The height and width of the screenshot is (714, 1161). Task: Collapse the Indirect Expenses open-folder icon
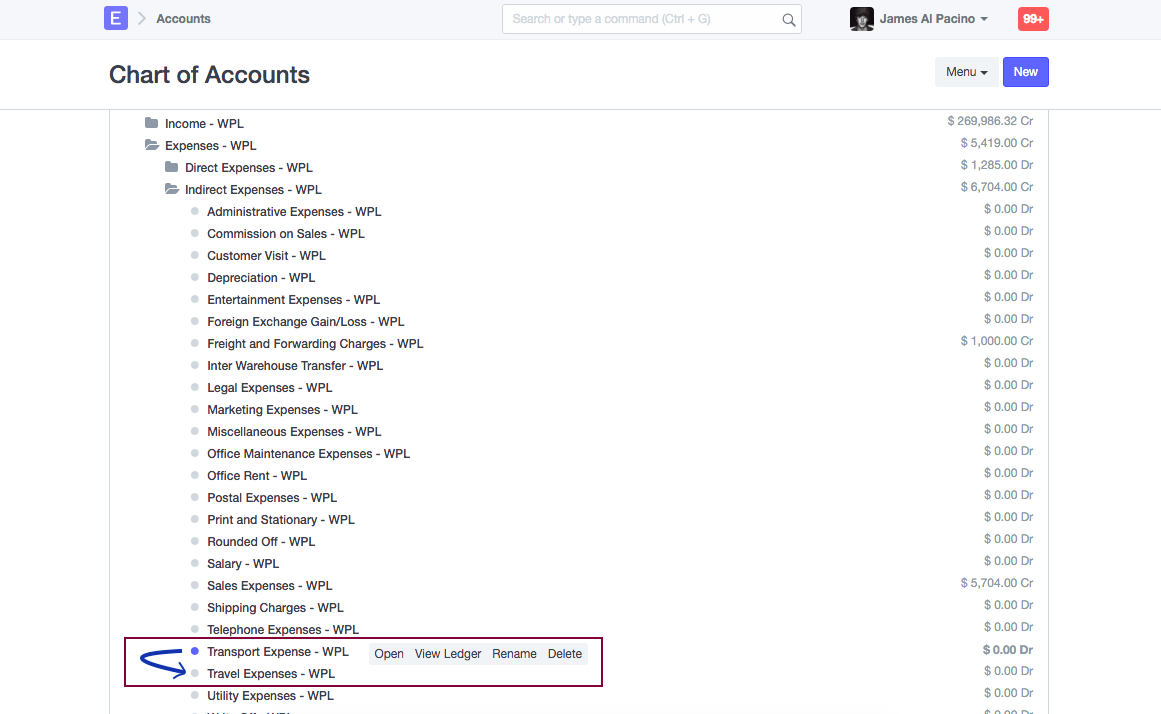172,189
